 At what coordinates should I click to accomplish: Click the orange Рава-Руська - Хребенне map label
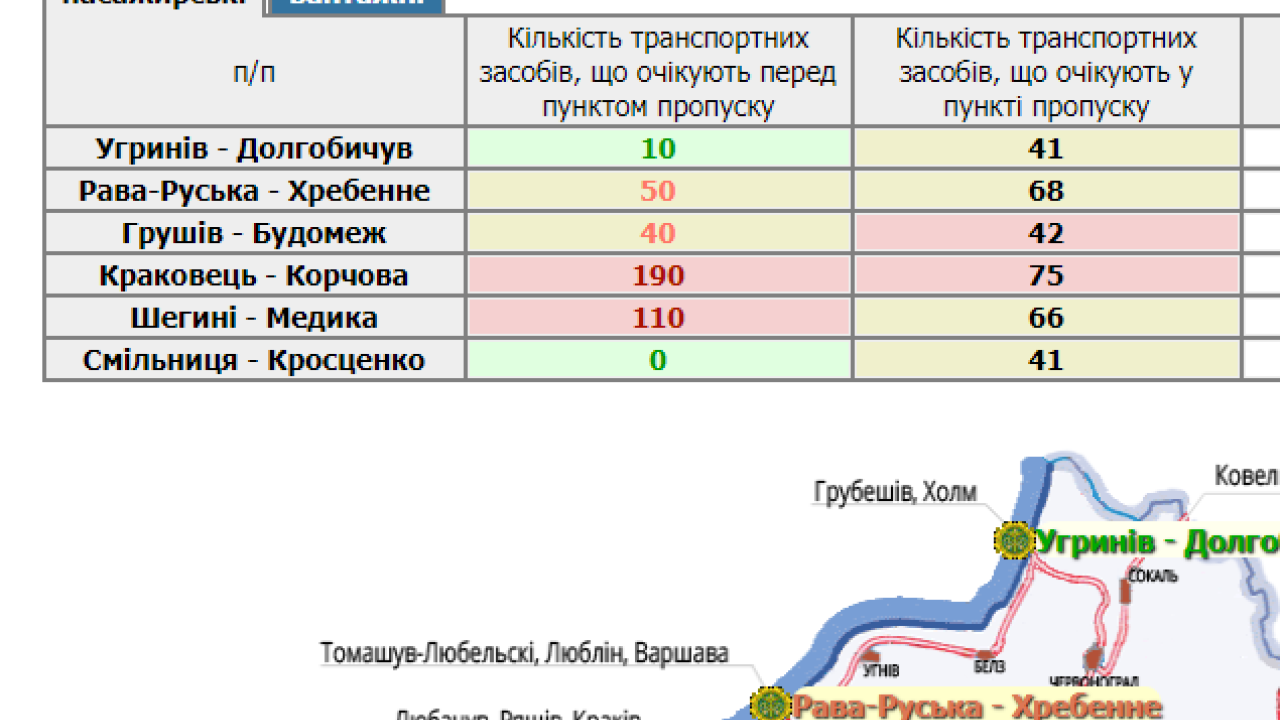(976, 706)
